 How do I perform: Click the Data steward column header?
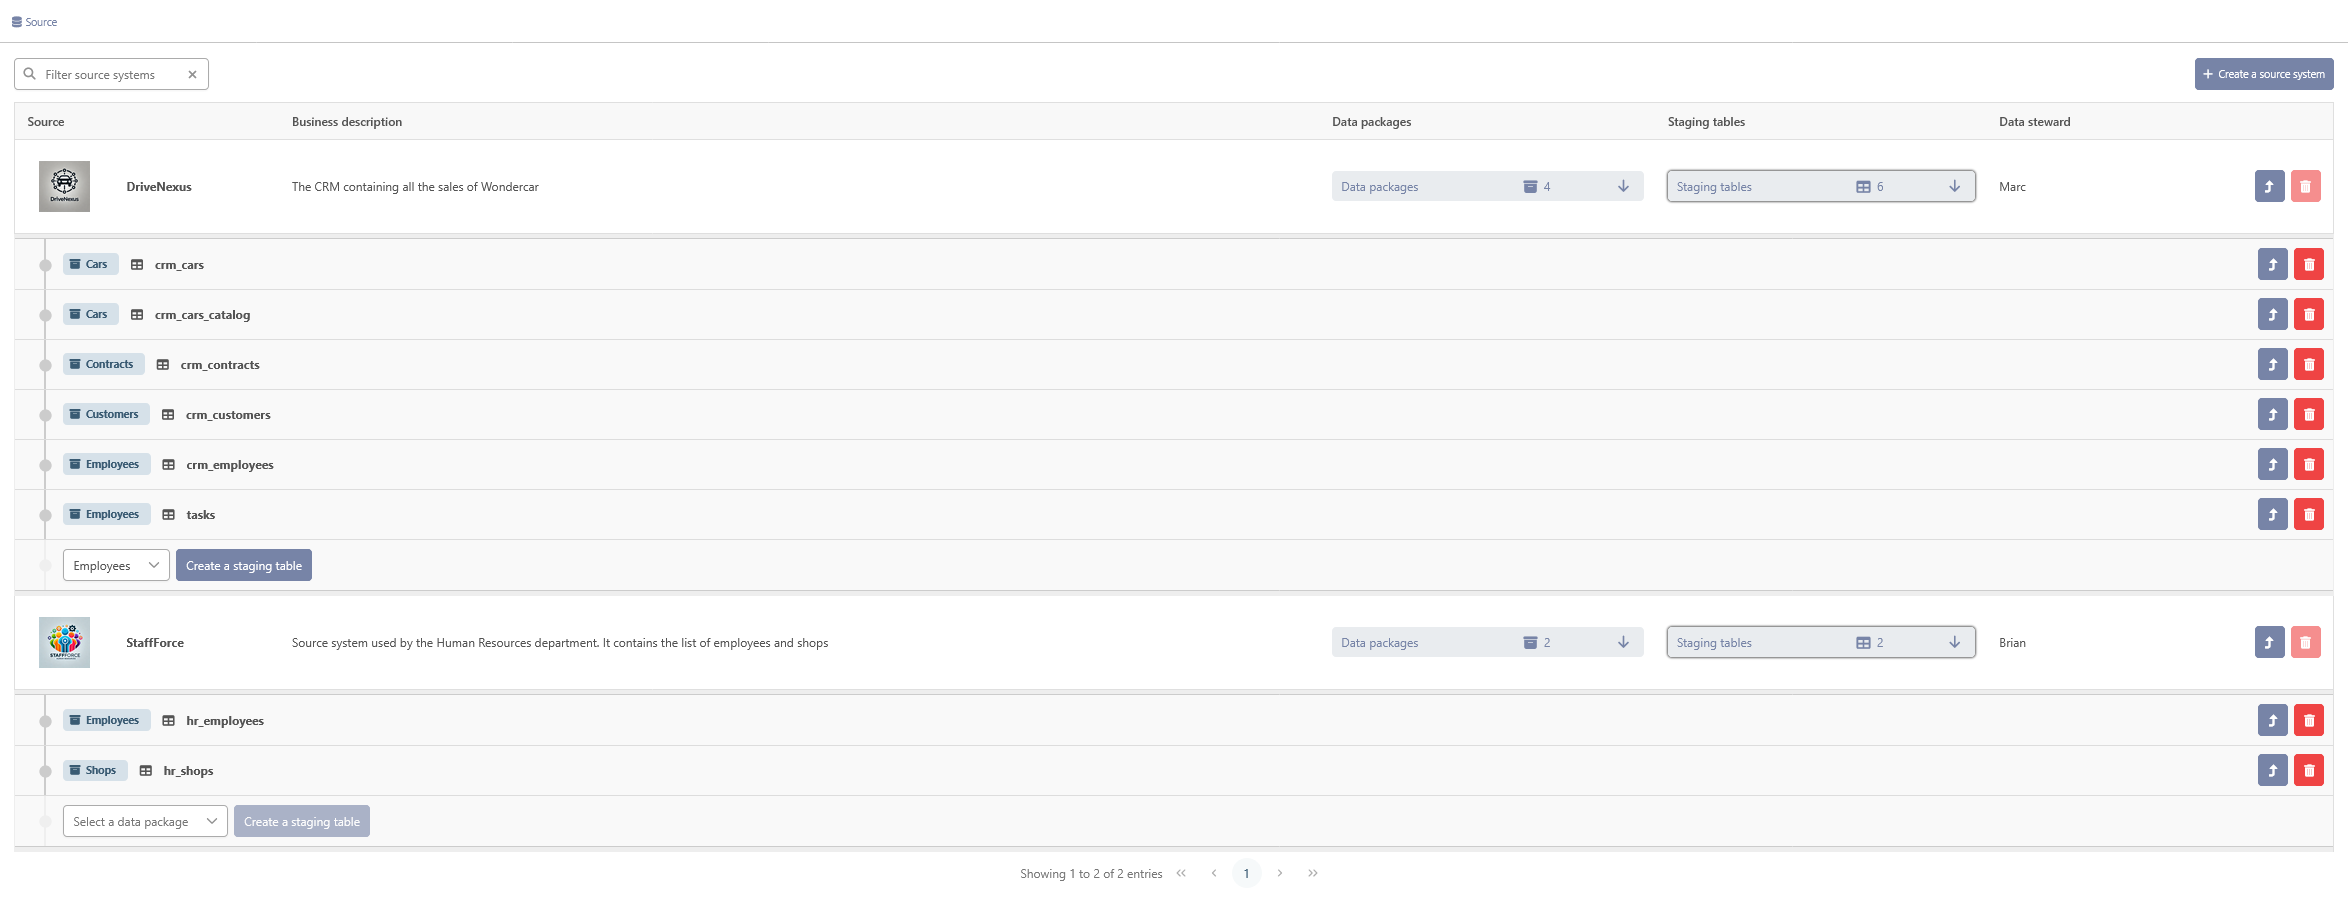2034,122
